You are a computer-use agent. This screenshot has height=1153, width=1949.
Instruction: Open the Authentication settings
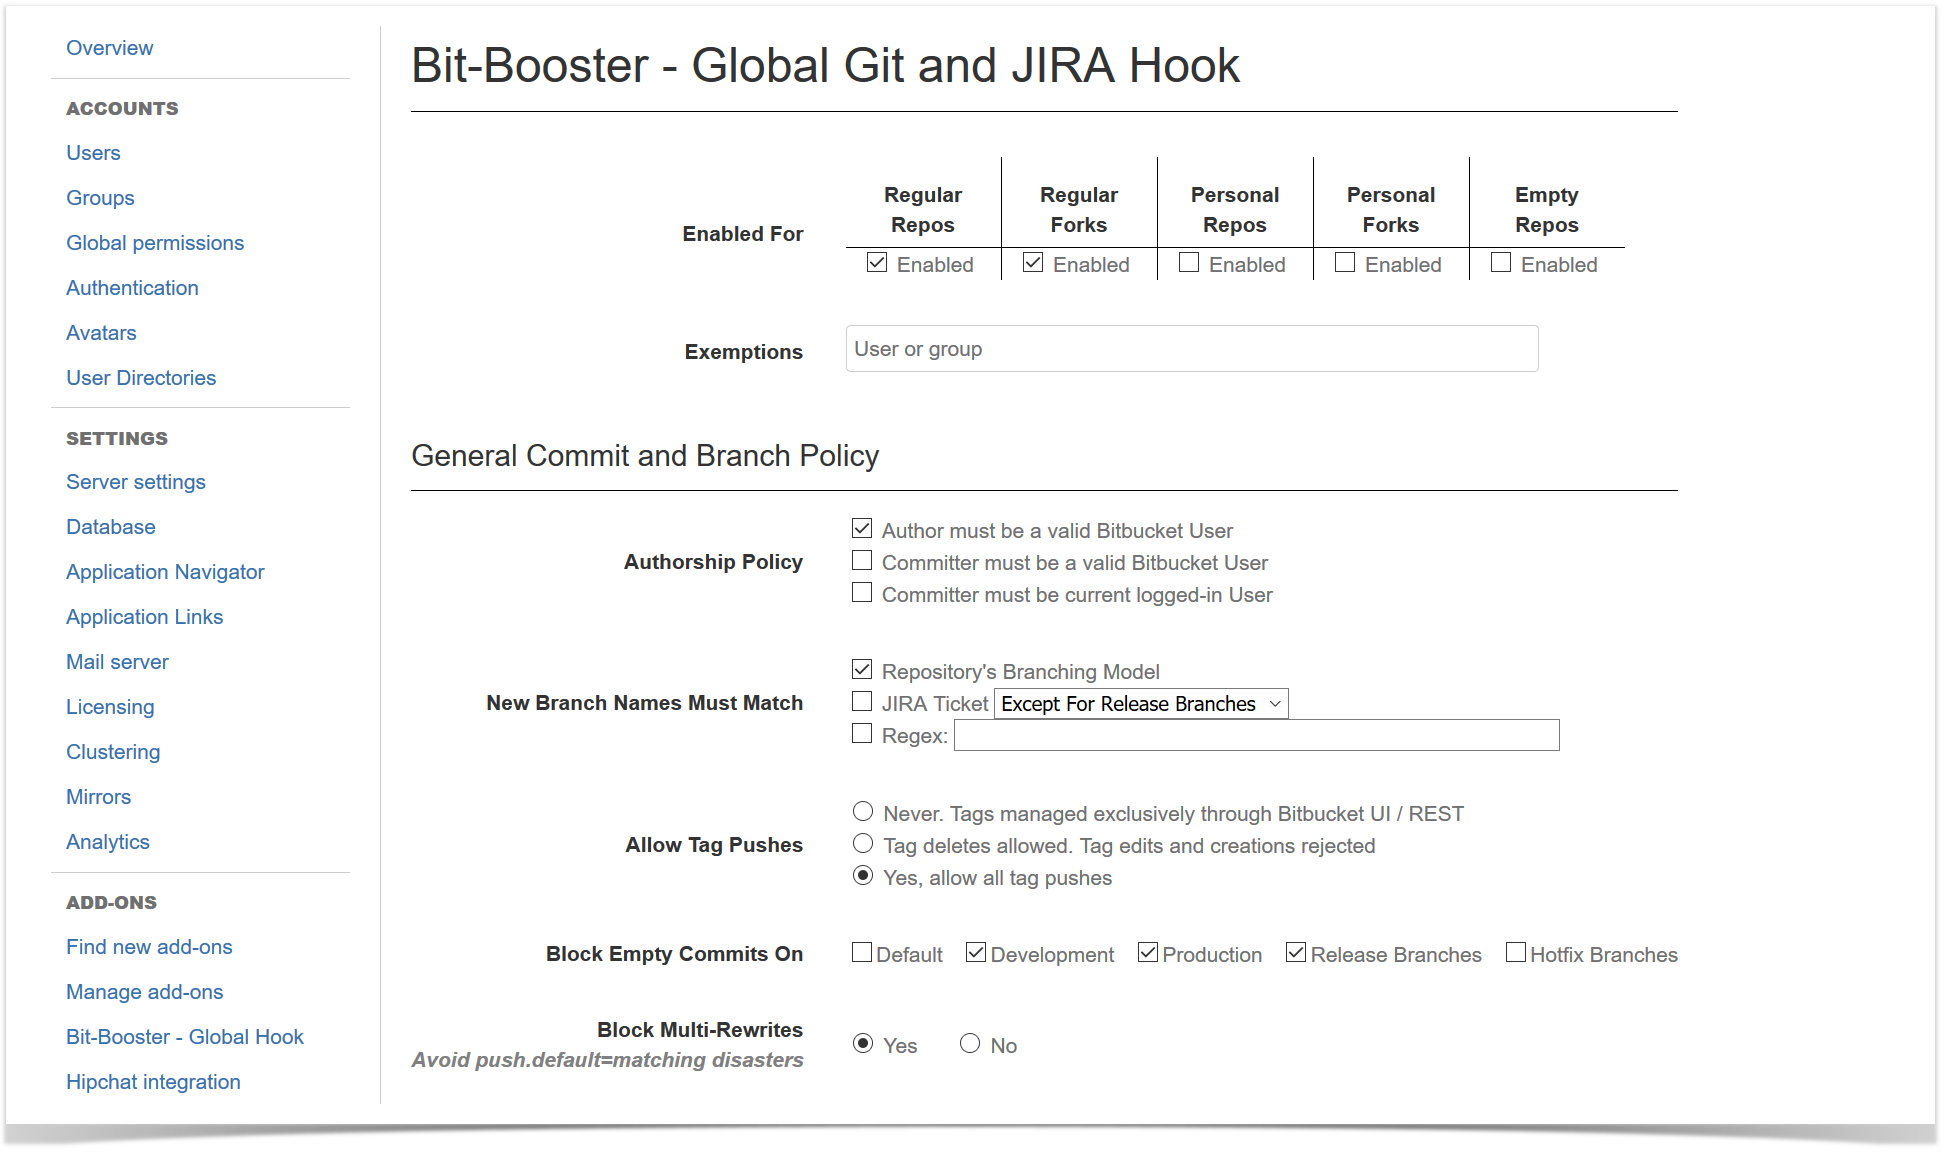click(x=132, y=288)
